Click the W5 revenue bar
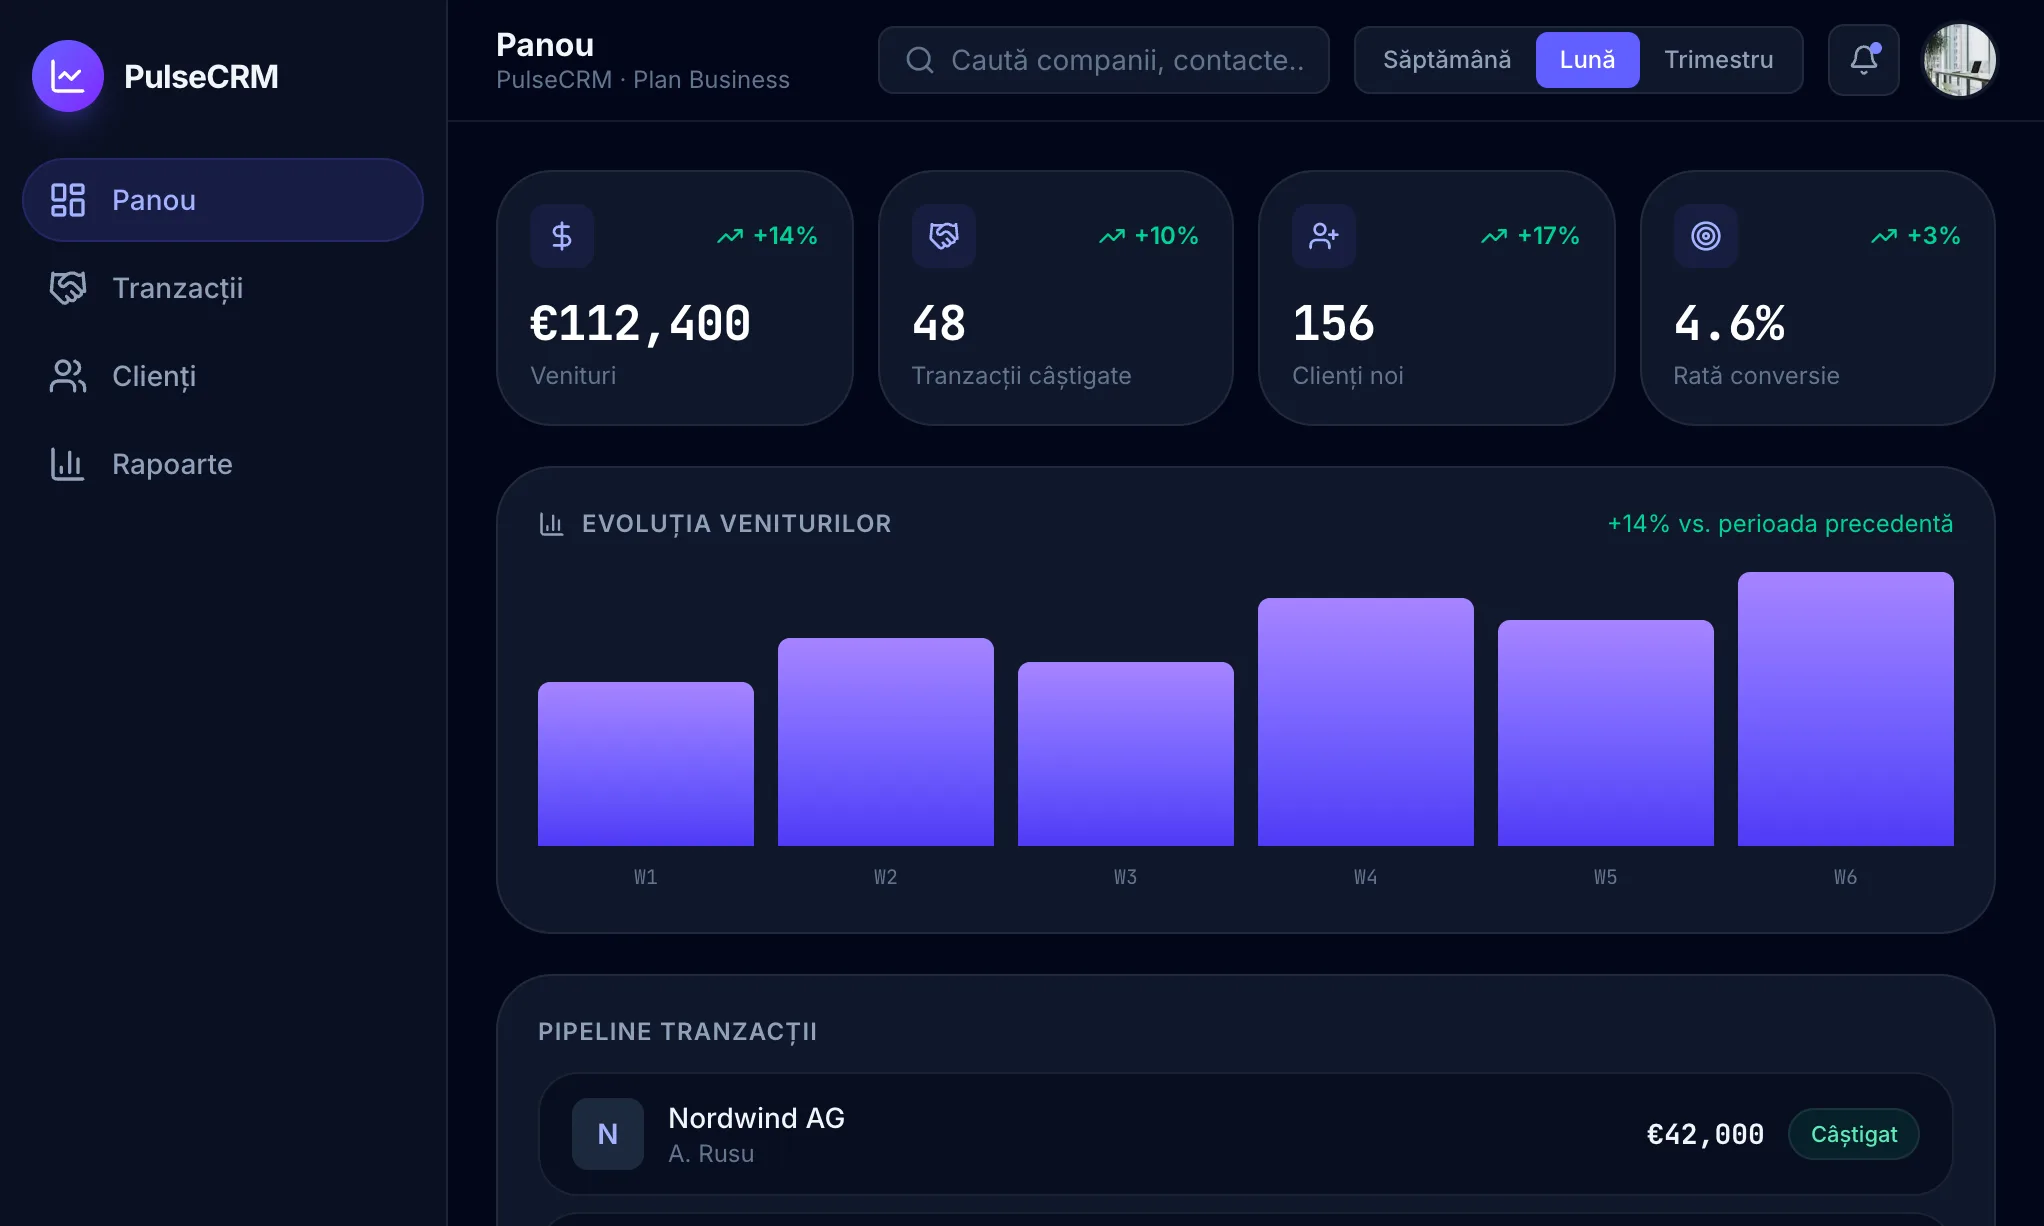 pyautogui.click(x=1606, y=733)
